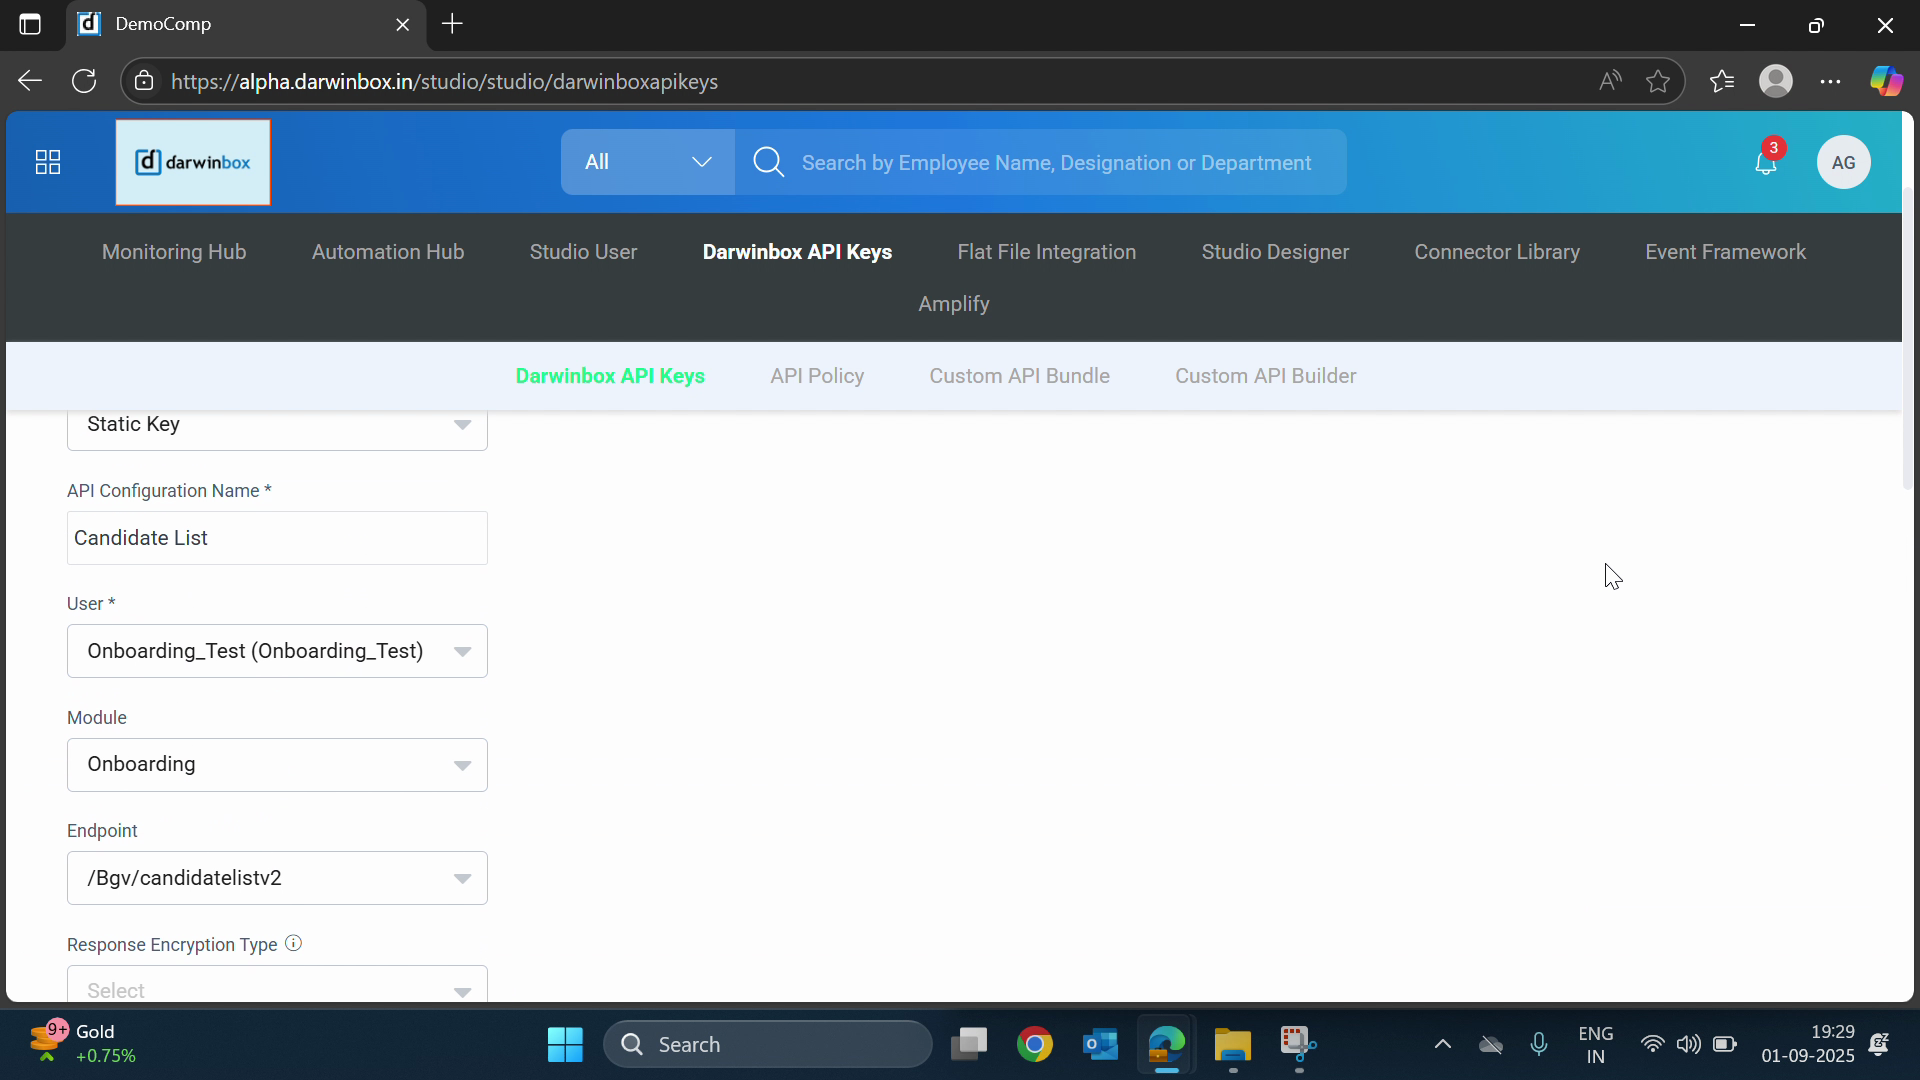Expand the User dropdown
Viewport: 1920px width, 1080px height.
277,651
